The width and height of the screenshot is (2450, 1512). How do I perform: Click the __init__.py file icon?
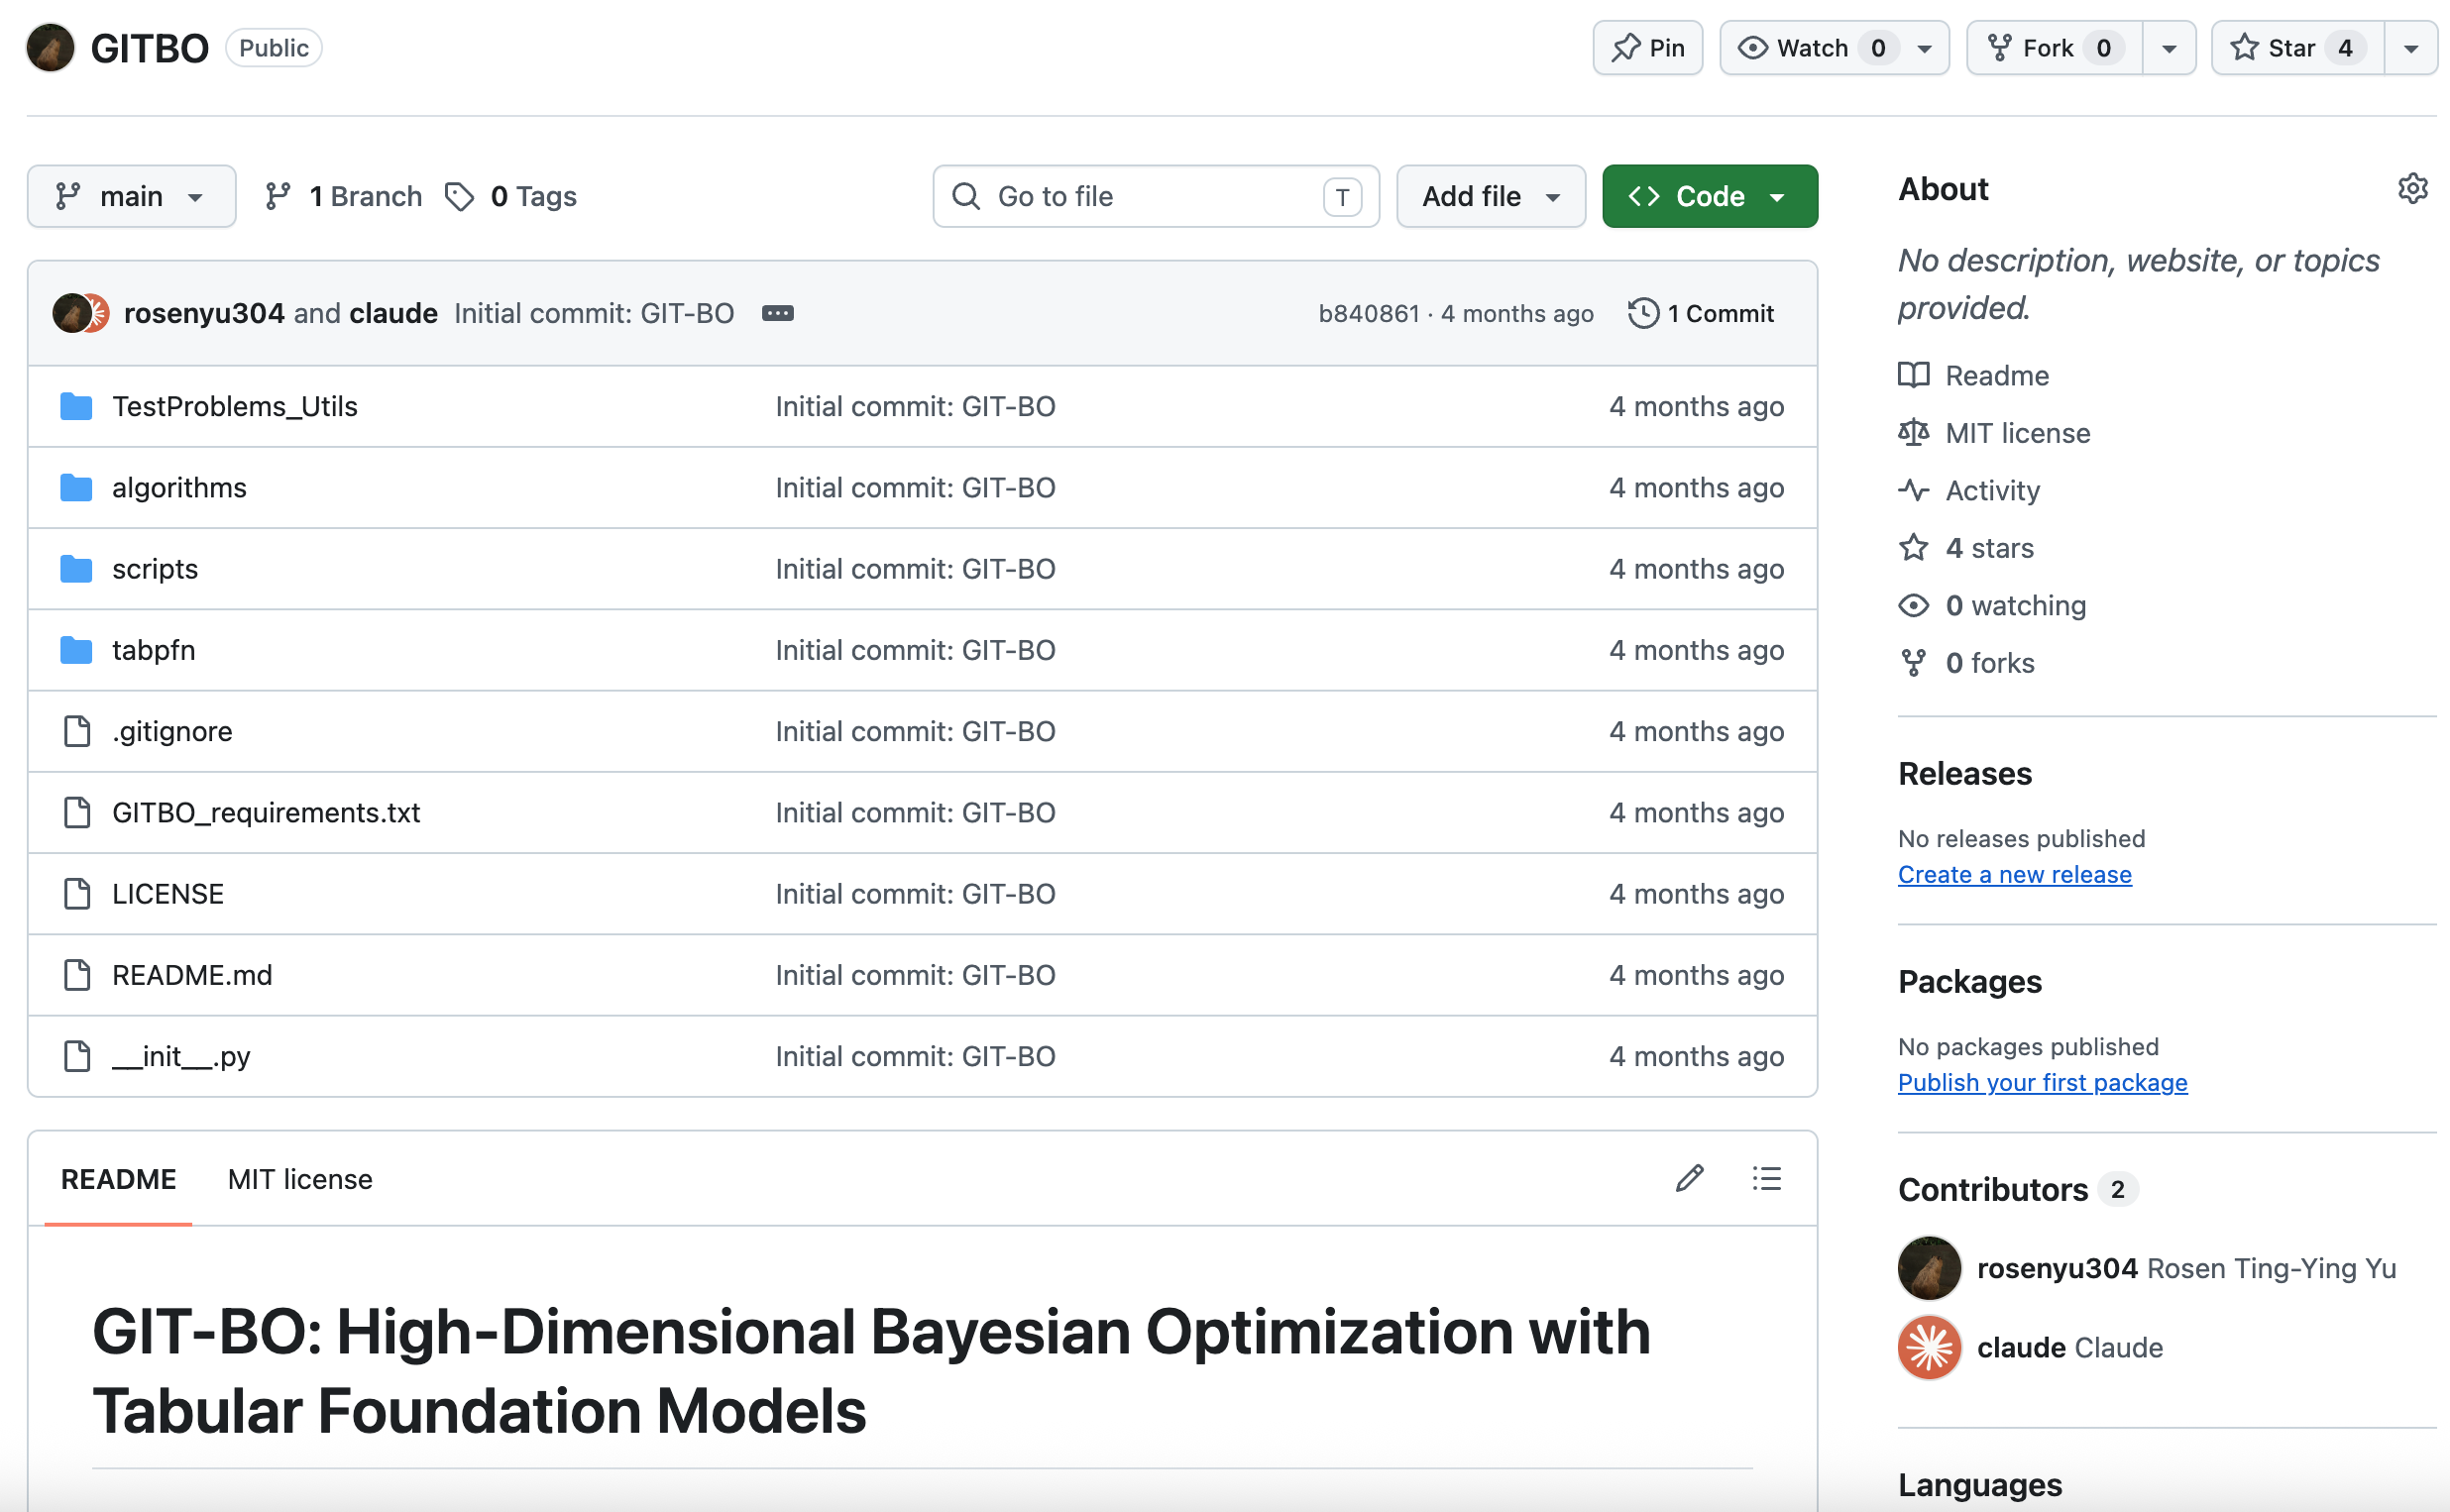tap(76, 1056)
